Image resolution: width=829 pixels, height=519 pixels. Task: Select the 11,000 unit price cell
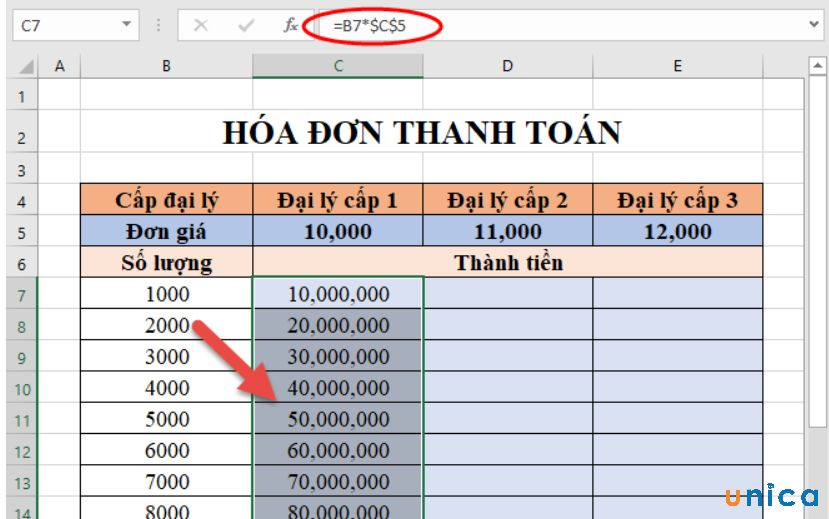[508, 231]
